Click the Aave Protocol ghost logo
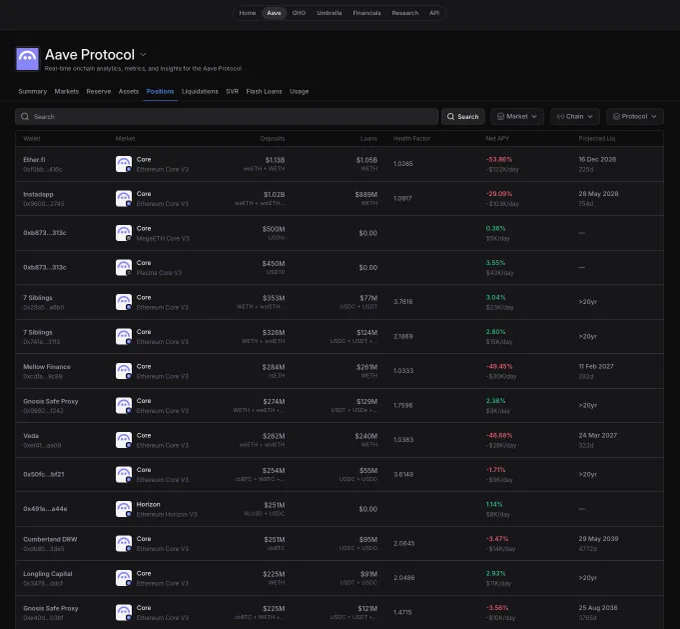The image size is (680, 629). 27,58
